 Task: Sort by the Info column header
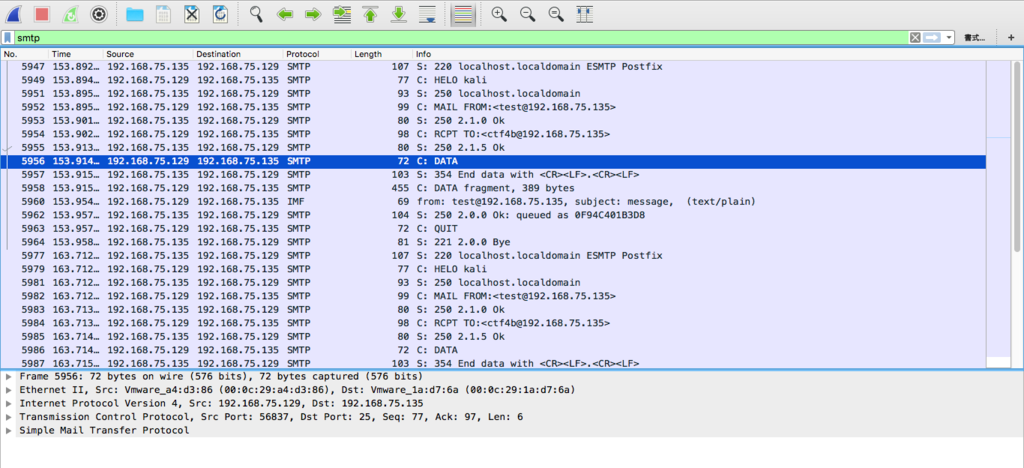tap(699, 54)
